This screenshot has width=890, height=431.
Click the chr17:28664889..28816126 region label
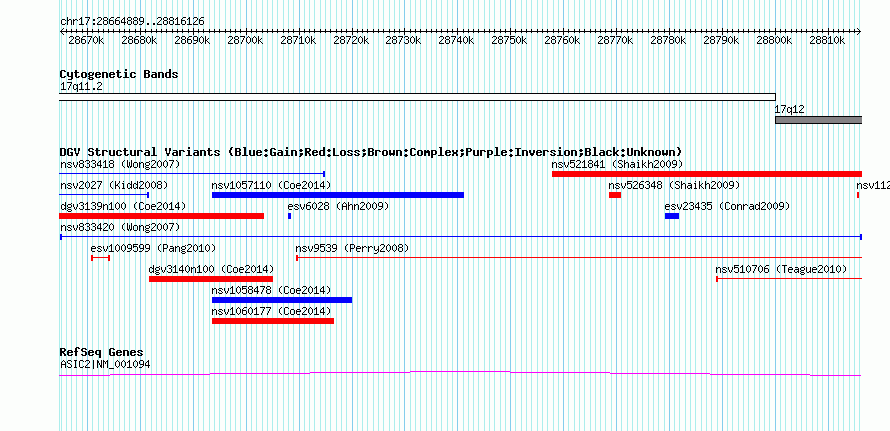coord(132,22)
